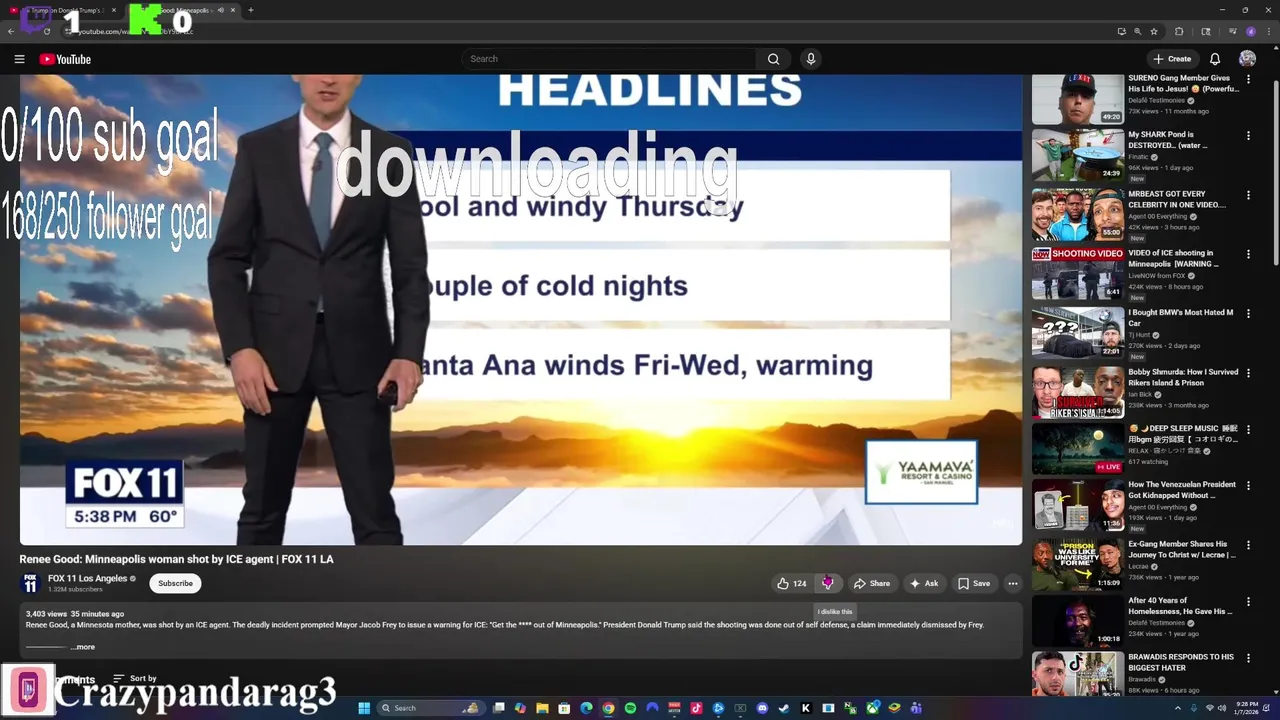This screenshot has width=1280, height=720.
Task: Open VIDEO of ICE shooting in Minneapolis title
Action: (x=1174, y=258)
